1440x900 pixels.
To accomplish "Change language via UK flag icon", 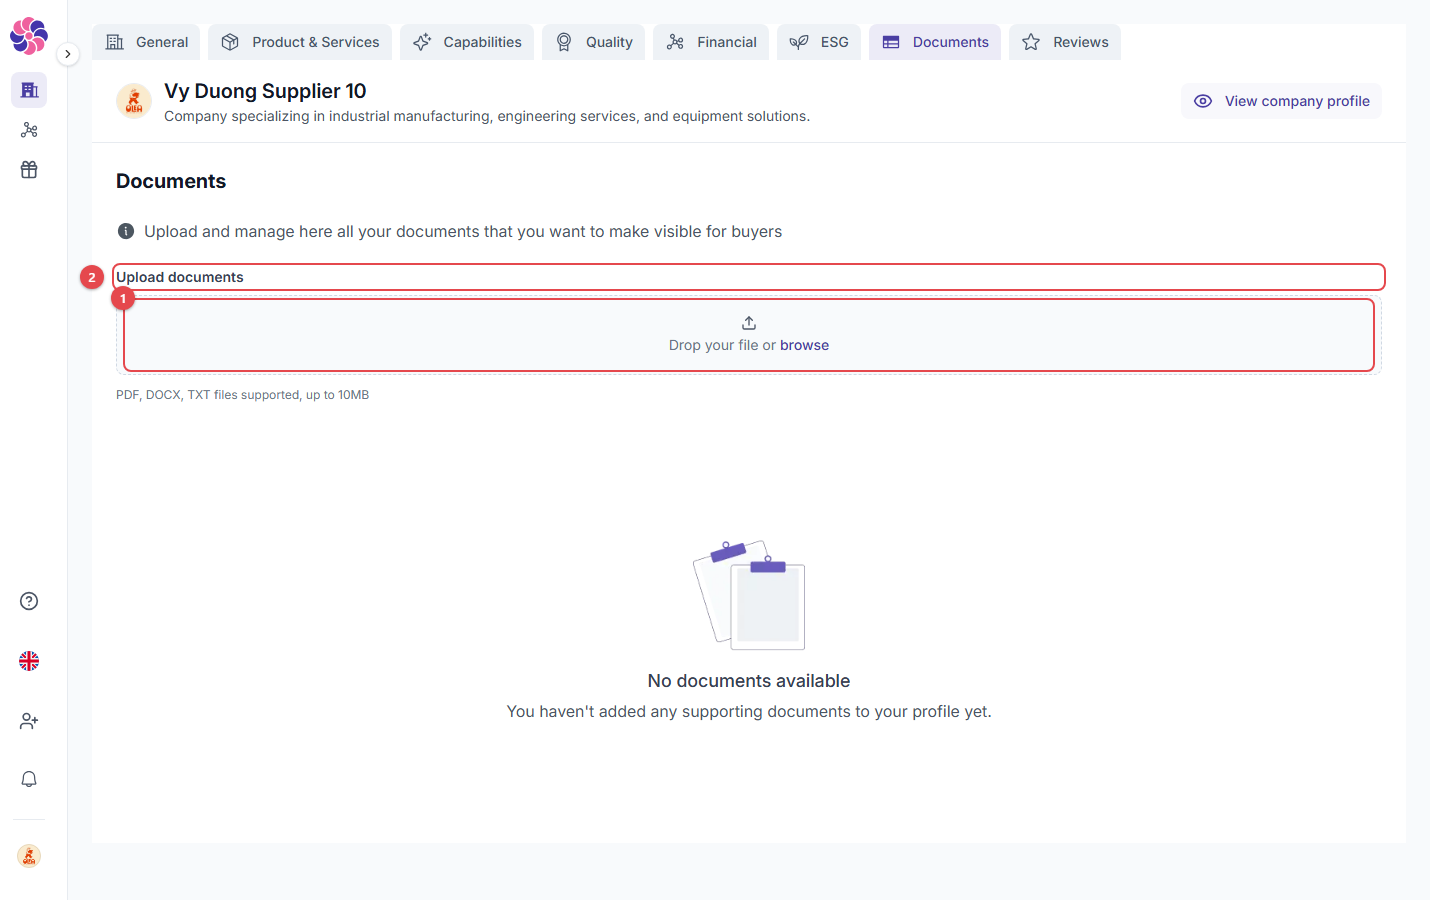I will click(29, 661).
